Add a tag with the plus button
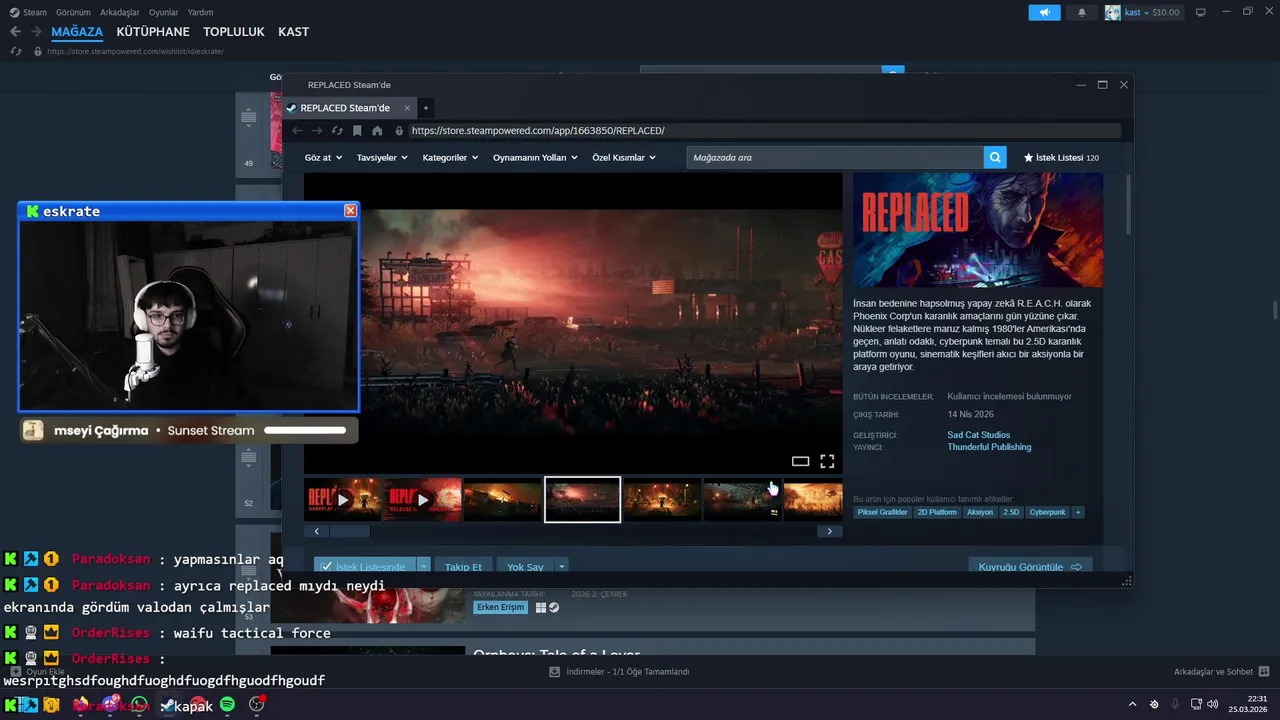The height and width of the screenshot is (720, 1280). coord(1077,512)
